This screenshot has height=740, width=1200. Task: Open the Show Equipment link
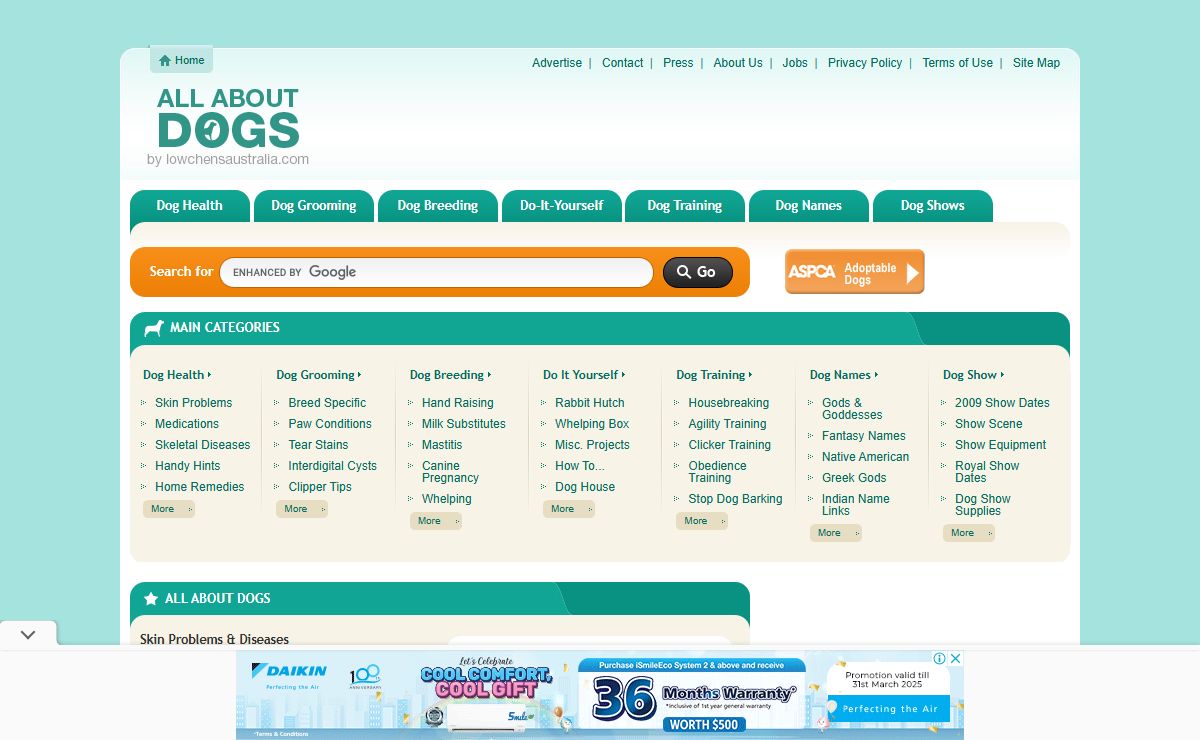[1000, 445]
